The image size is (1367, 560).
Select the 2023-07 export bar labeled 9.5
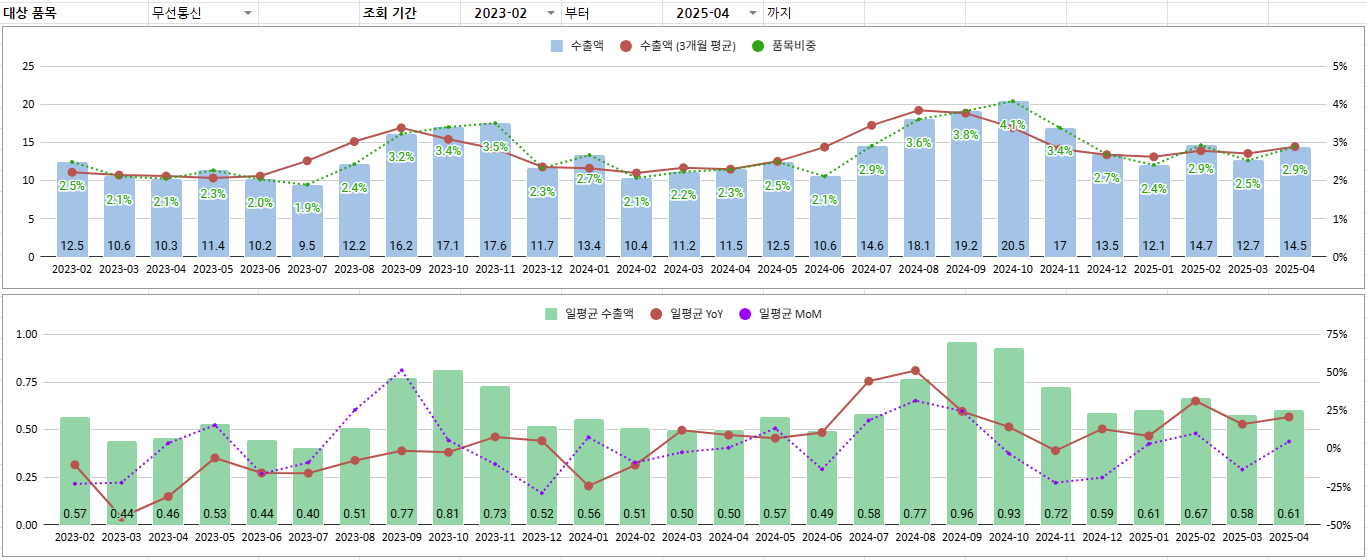307,220
